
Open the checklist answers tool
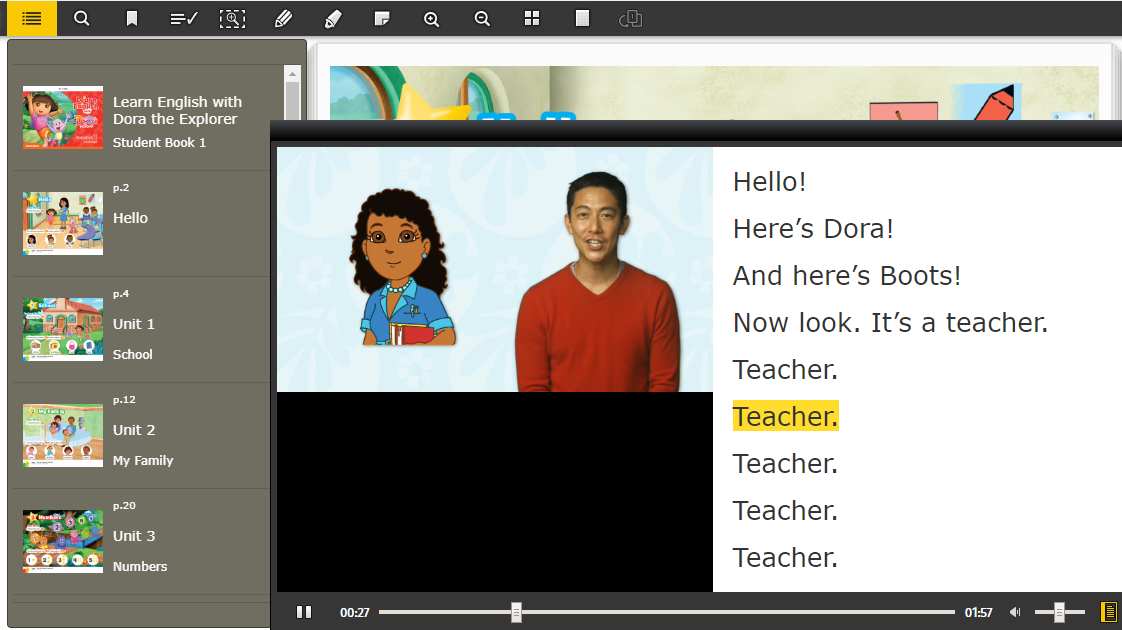183,19
